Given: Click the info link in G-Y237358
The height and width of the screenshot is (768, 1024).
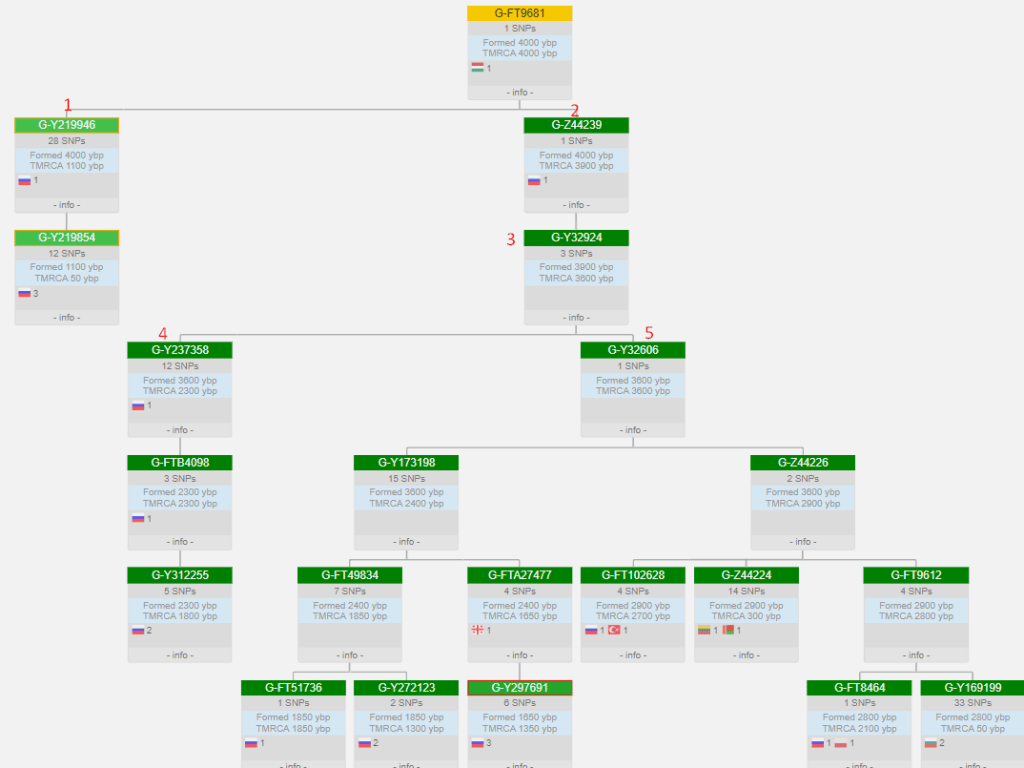Looking at the screenshot, I should pos(180,430).
